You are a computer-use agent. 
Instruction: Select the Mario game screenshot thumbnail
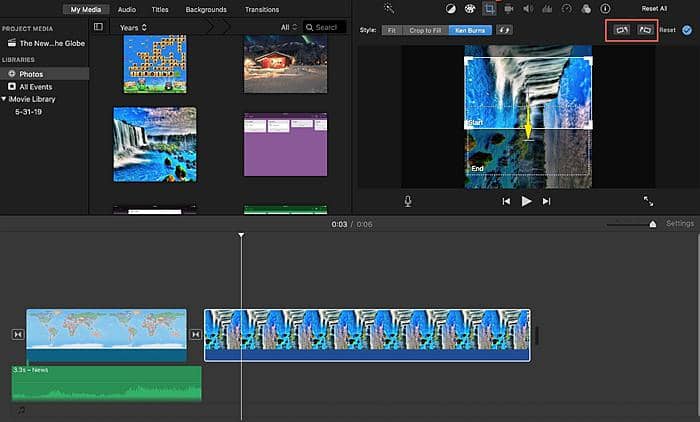[155, 64]
